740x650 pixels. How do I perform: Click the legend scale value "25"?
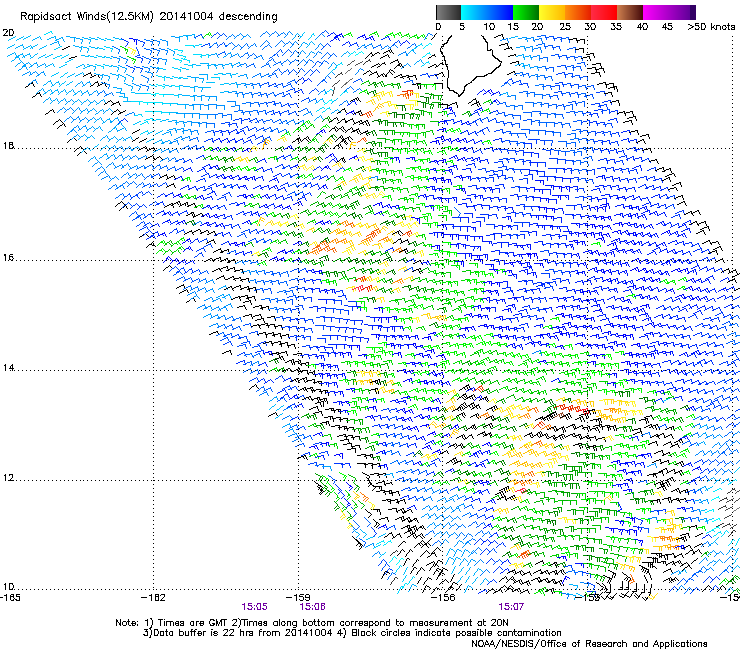click(565, 27)
